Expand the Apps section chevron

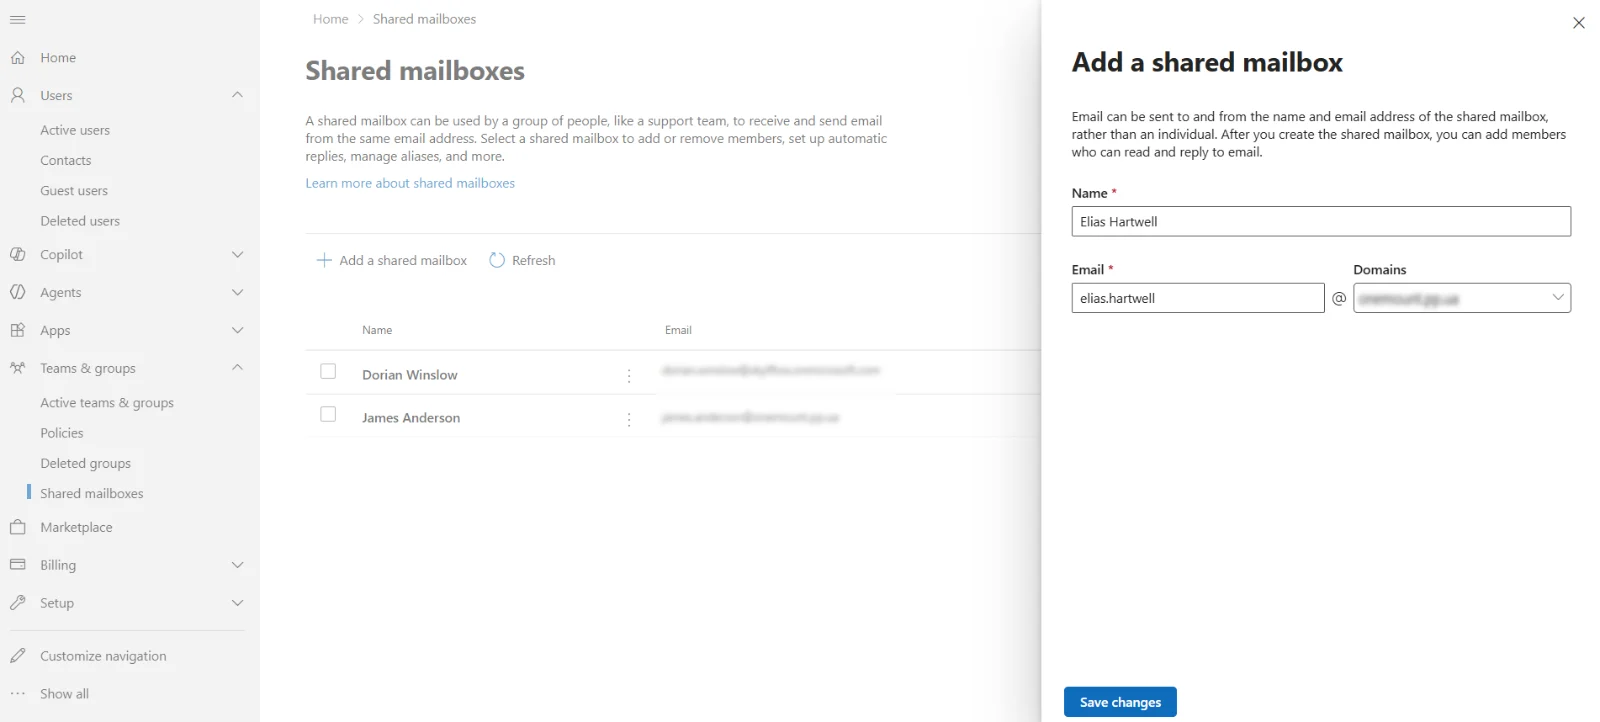[x=237, y=330]
